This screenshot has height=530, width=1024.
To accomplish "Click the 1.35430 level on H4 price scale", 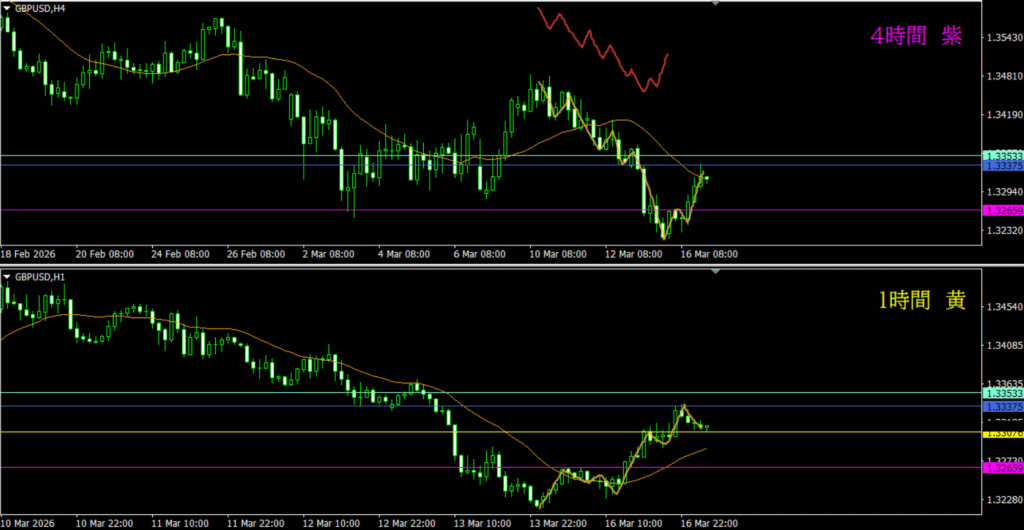I will (x=1003, y=38).
